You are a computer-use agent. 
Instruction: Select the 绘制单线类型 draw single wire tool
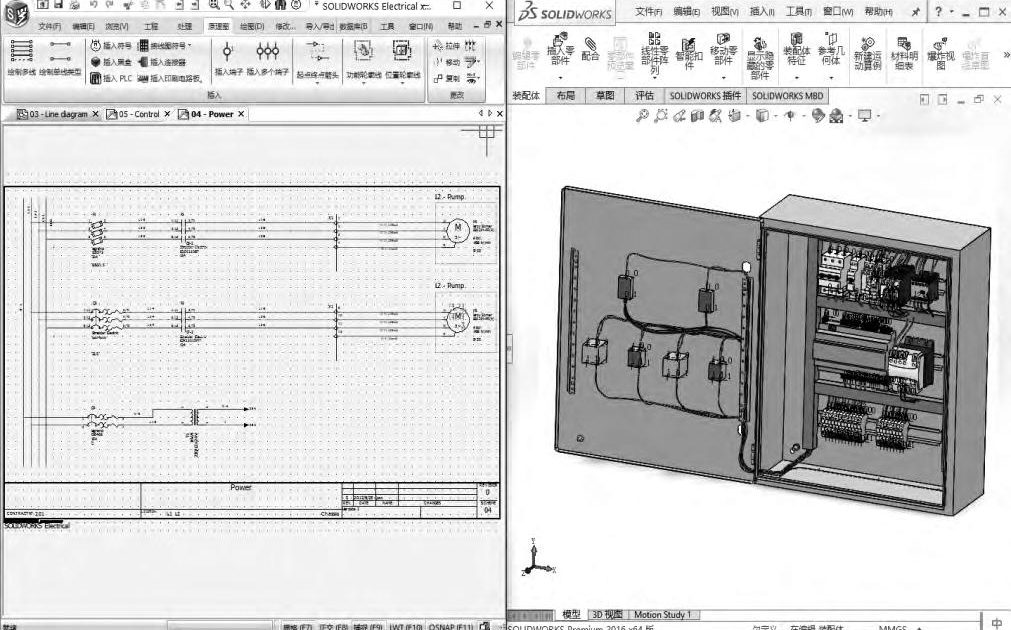click(61, 57)
